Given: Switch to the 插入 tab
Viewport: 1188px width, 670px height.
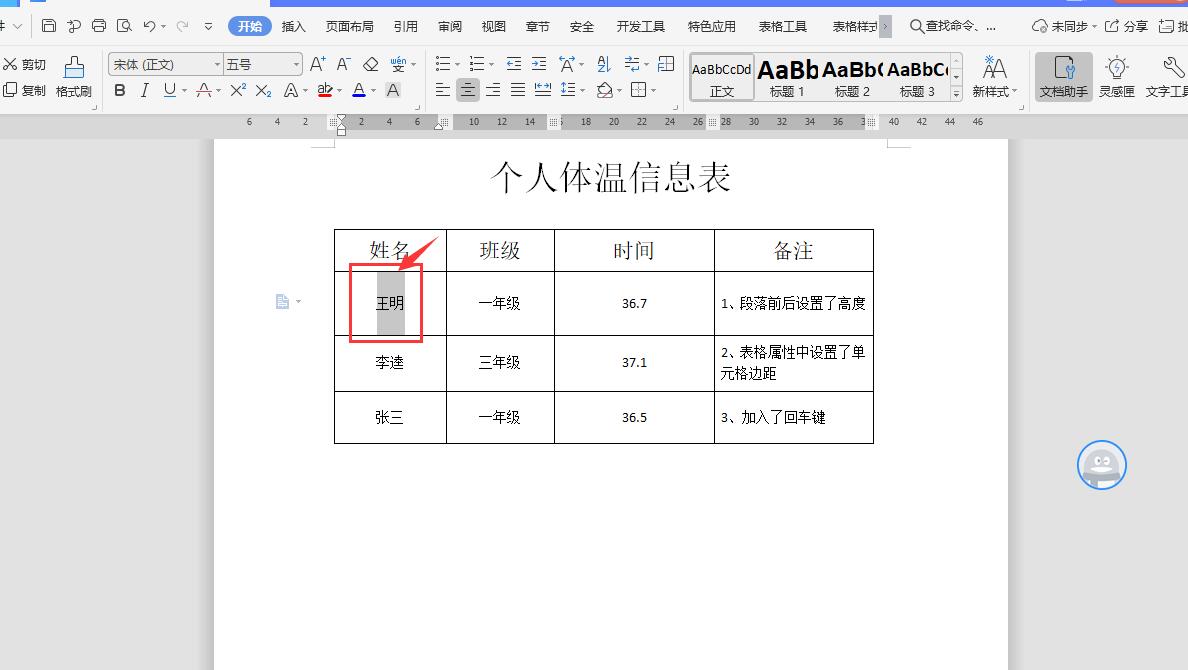Looking at the screenshot, I should (x=293, y=26).
